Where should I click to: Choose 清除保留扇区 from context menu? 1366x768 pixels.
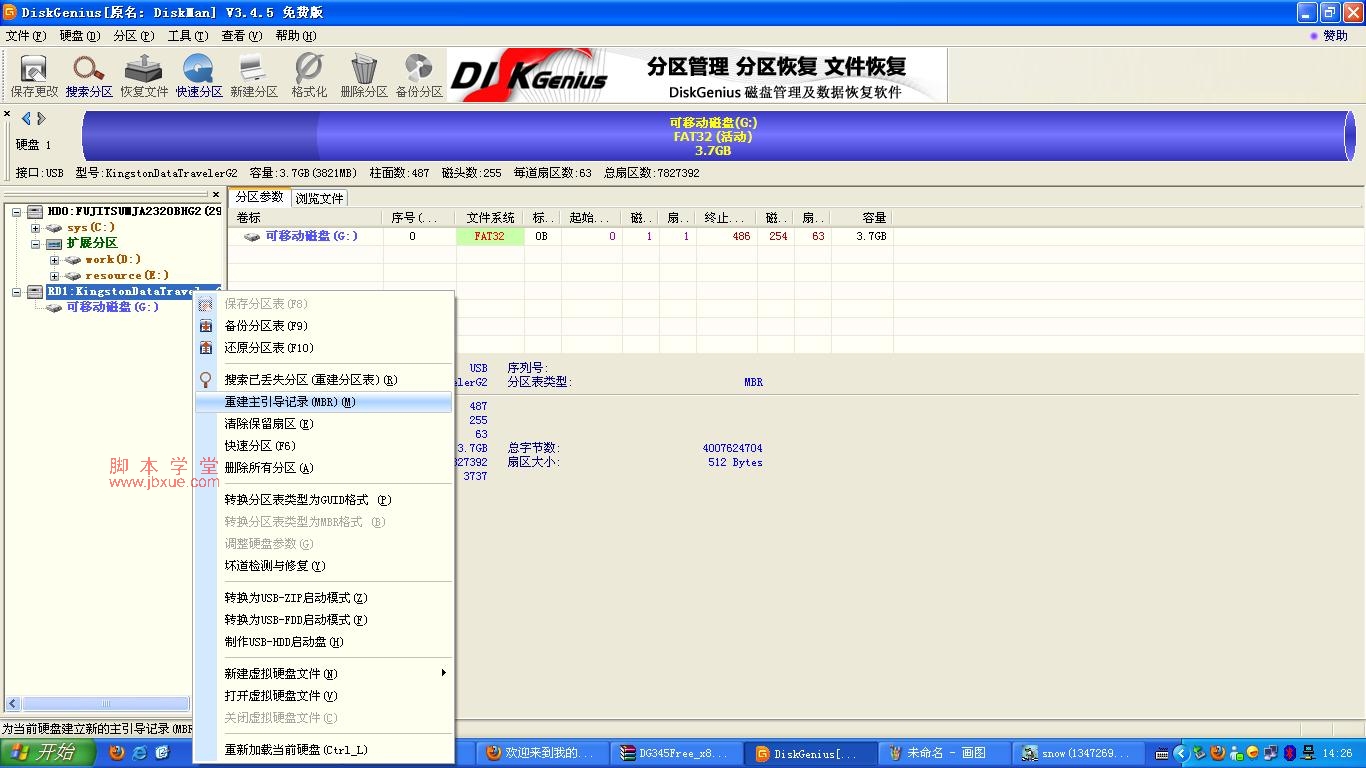[324, 424]
